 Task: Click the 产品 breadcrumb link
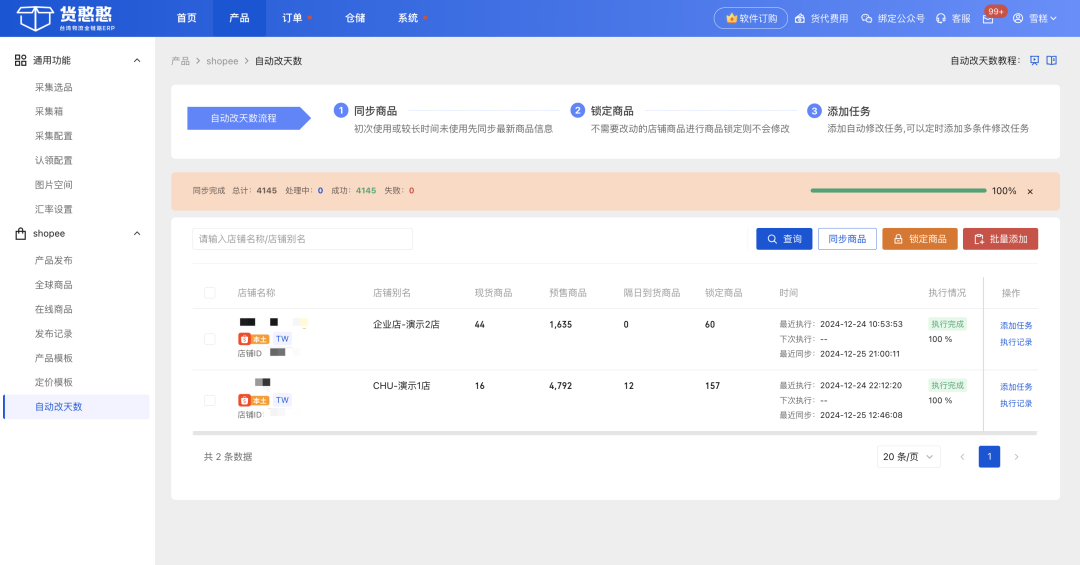coord(180,61)
